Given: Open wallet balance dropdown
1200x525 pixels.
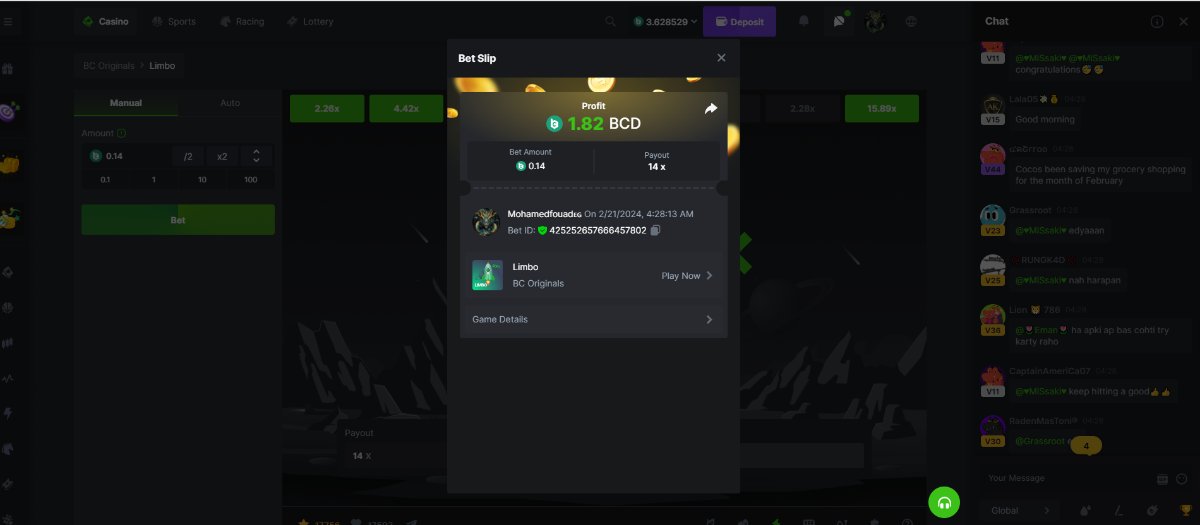Looking at the screenshot, I should click(x=664, y=21).
